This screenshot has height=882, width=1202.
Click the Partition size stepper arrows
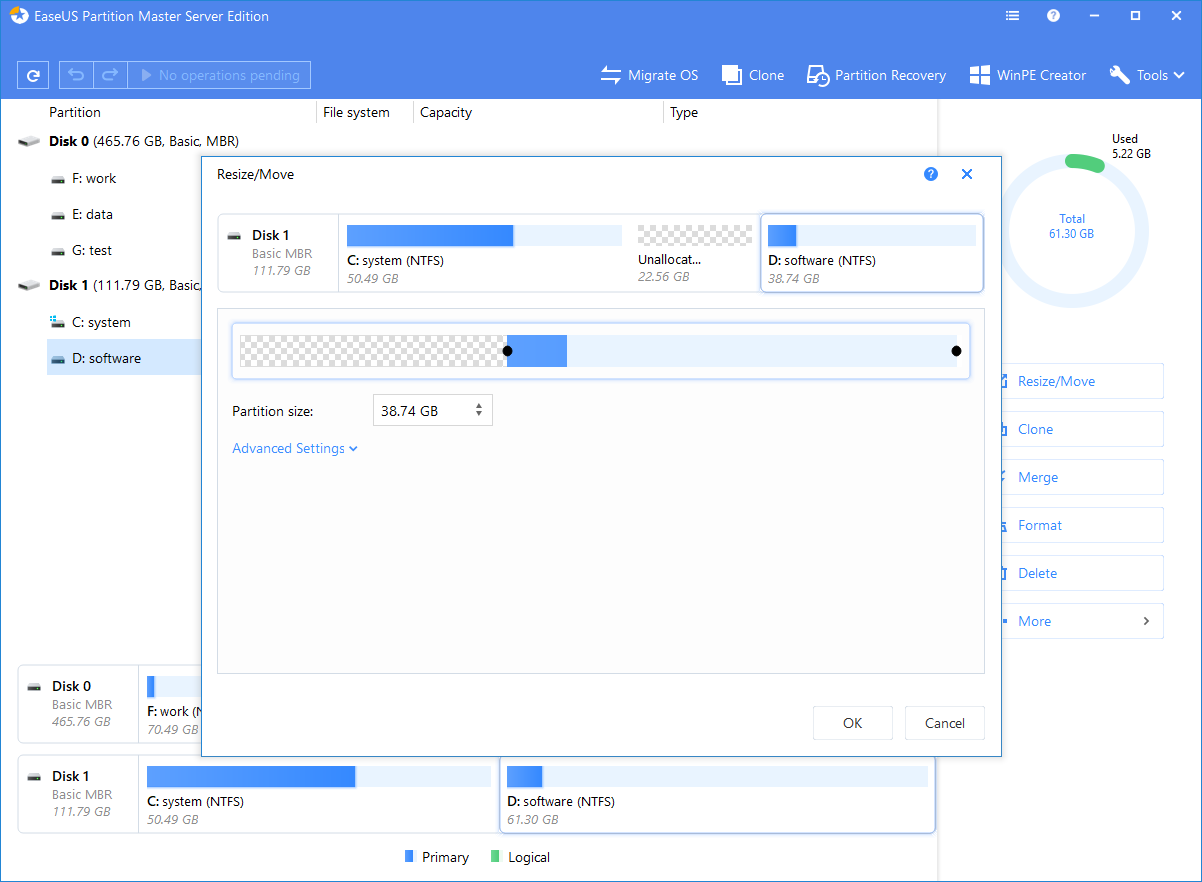pyautogui.click(x=479, y=410)
